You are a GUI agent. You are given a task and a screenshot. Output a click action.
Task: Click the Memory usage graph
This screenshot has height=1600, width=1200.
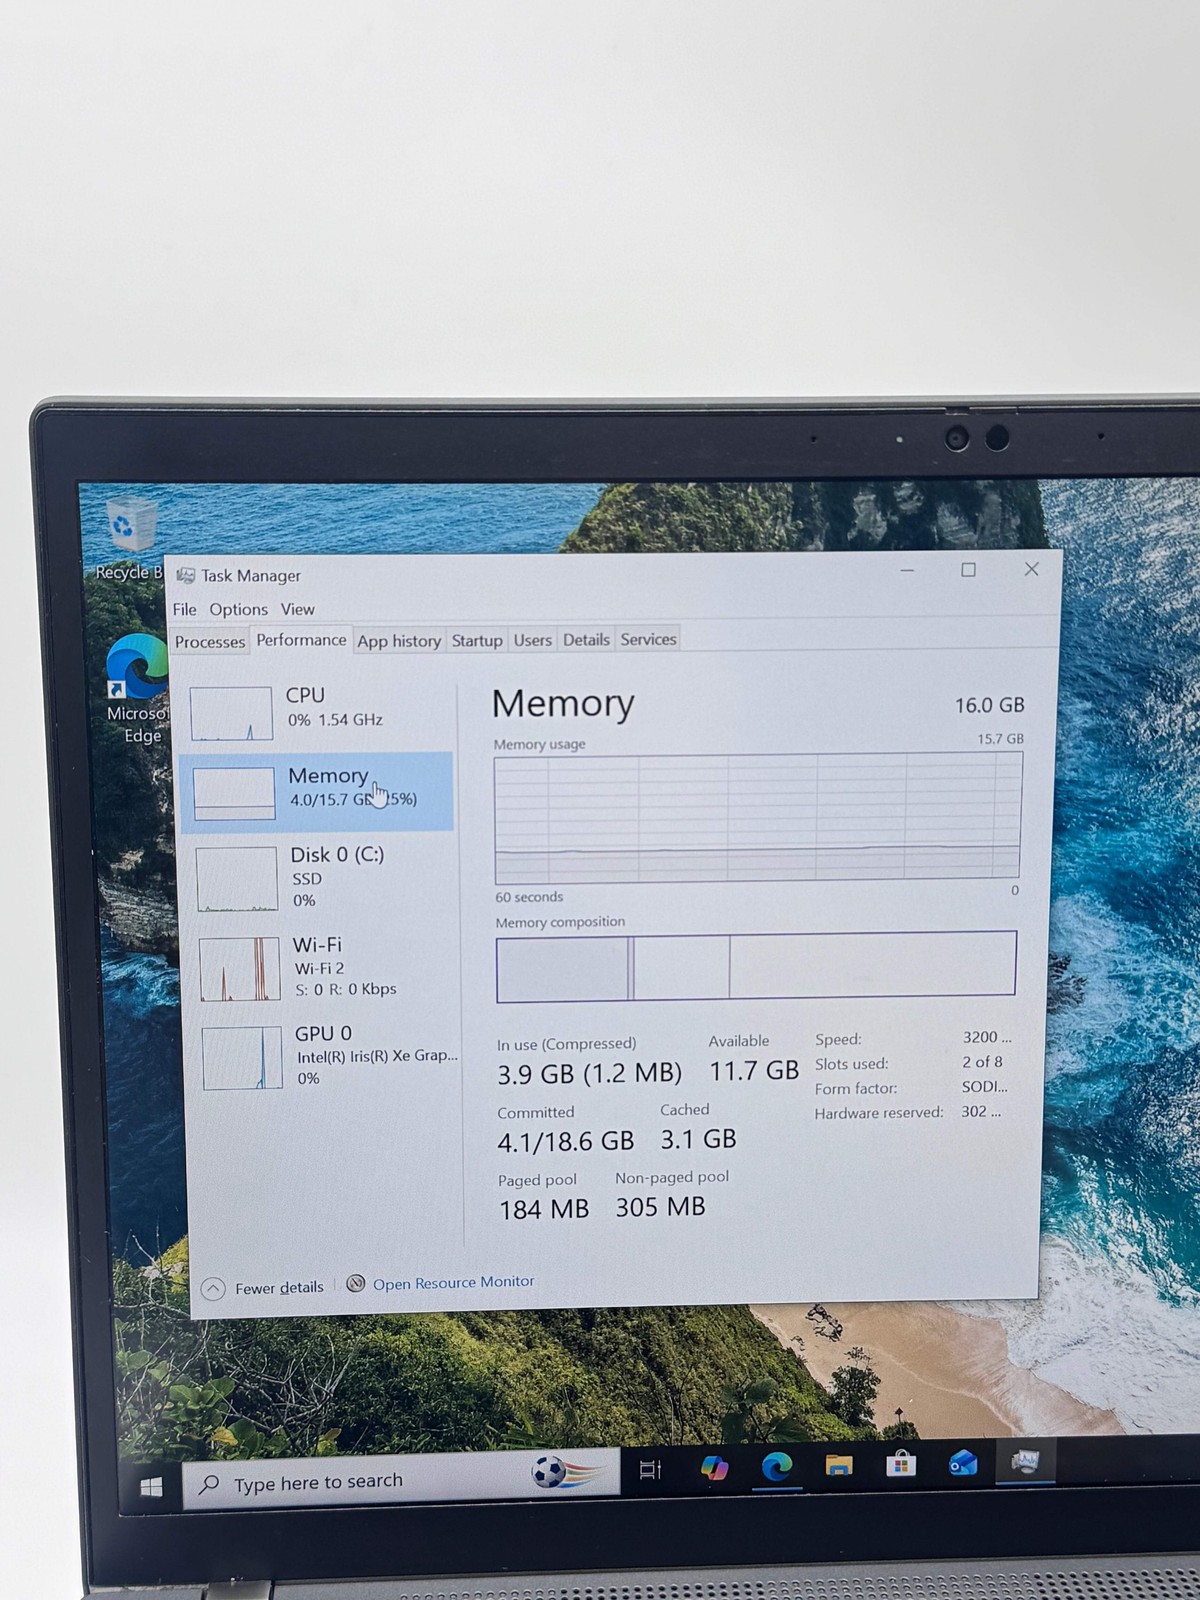tap(757, 817)
